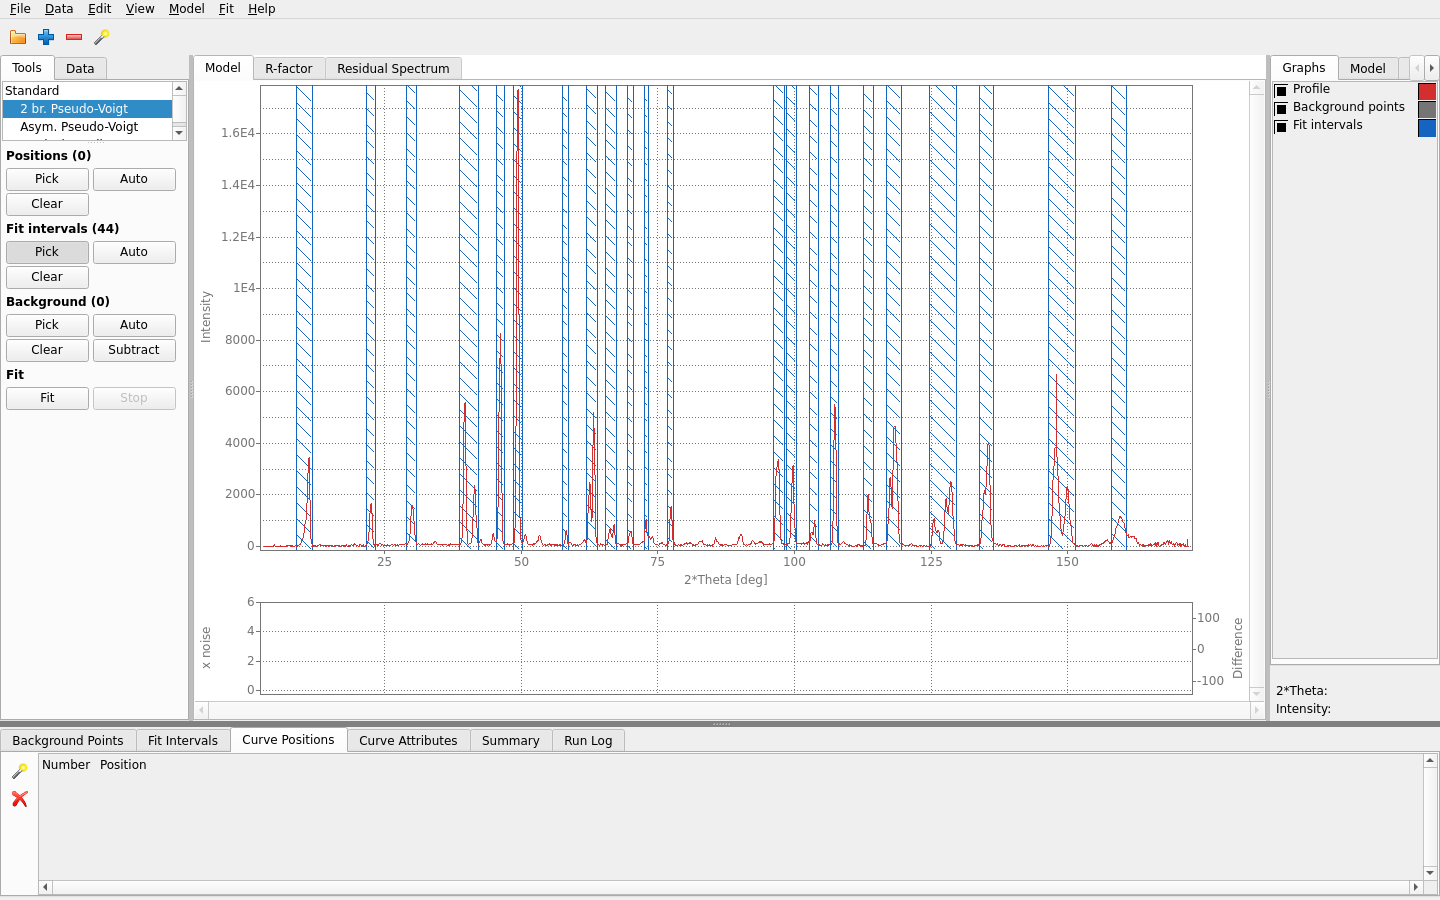The height and width of the screenshot is (900, 1440).
Task: Open the gray Background points color swatch
Action: 1427,109
